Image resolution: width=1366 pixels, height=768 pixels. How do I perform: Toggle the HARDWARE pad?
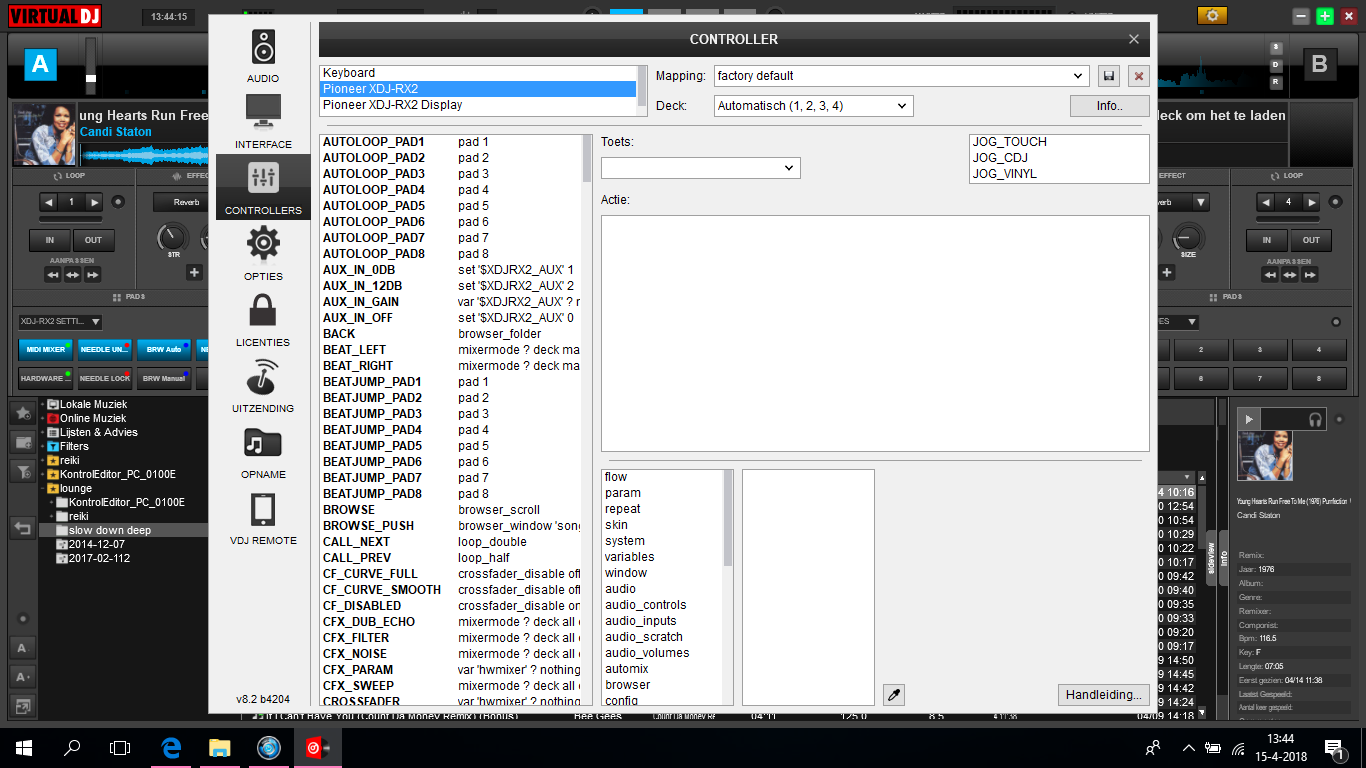coord(45,378)
